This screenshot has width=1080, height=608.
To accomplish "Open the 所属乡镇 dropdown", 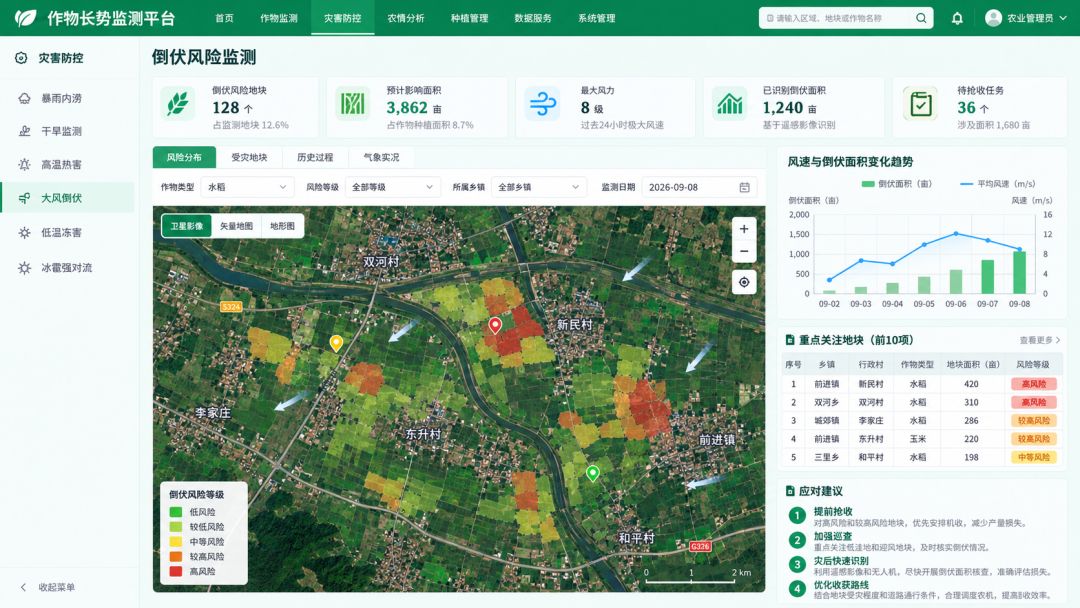I will [539, 187].
